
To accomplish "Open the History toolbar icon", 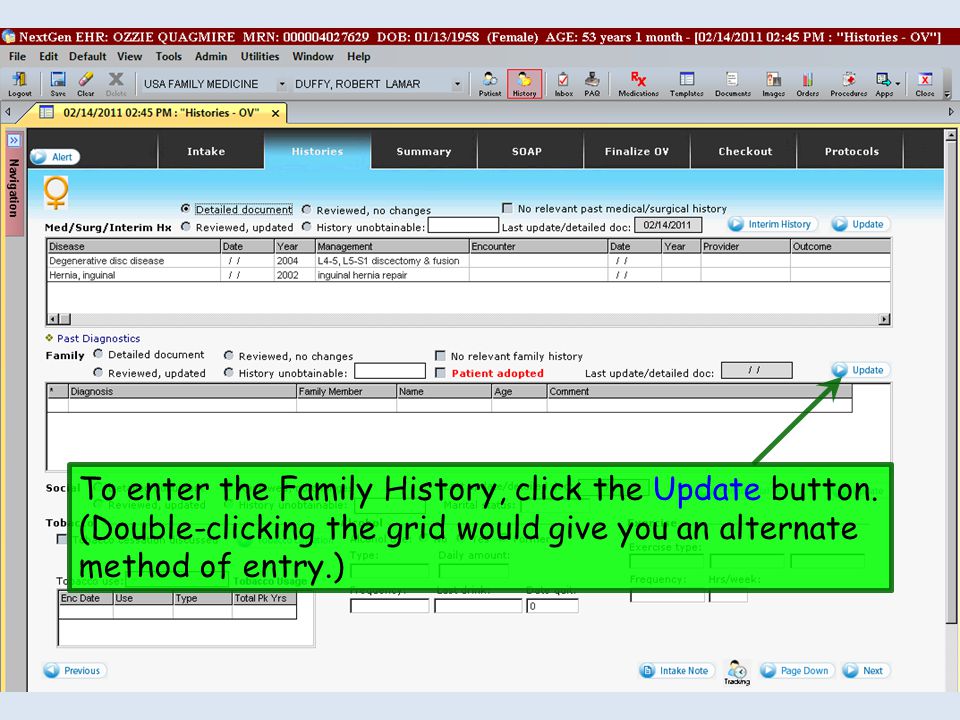I will [524, 84].
